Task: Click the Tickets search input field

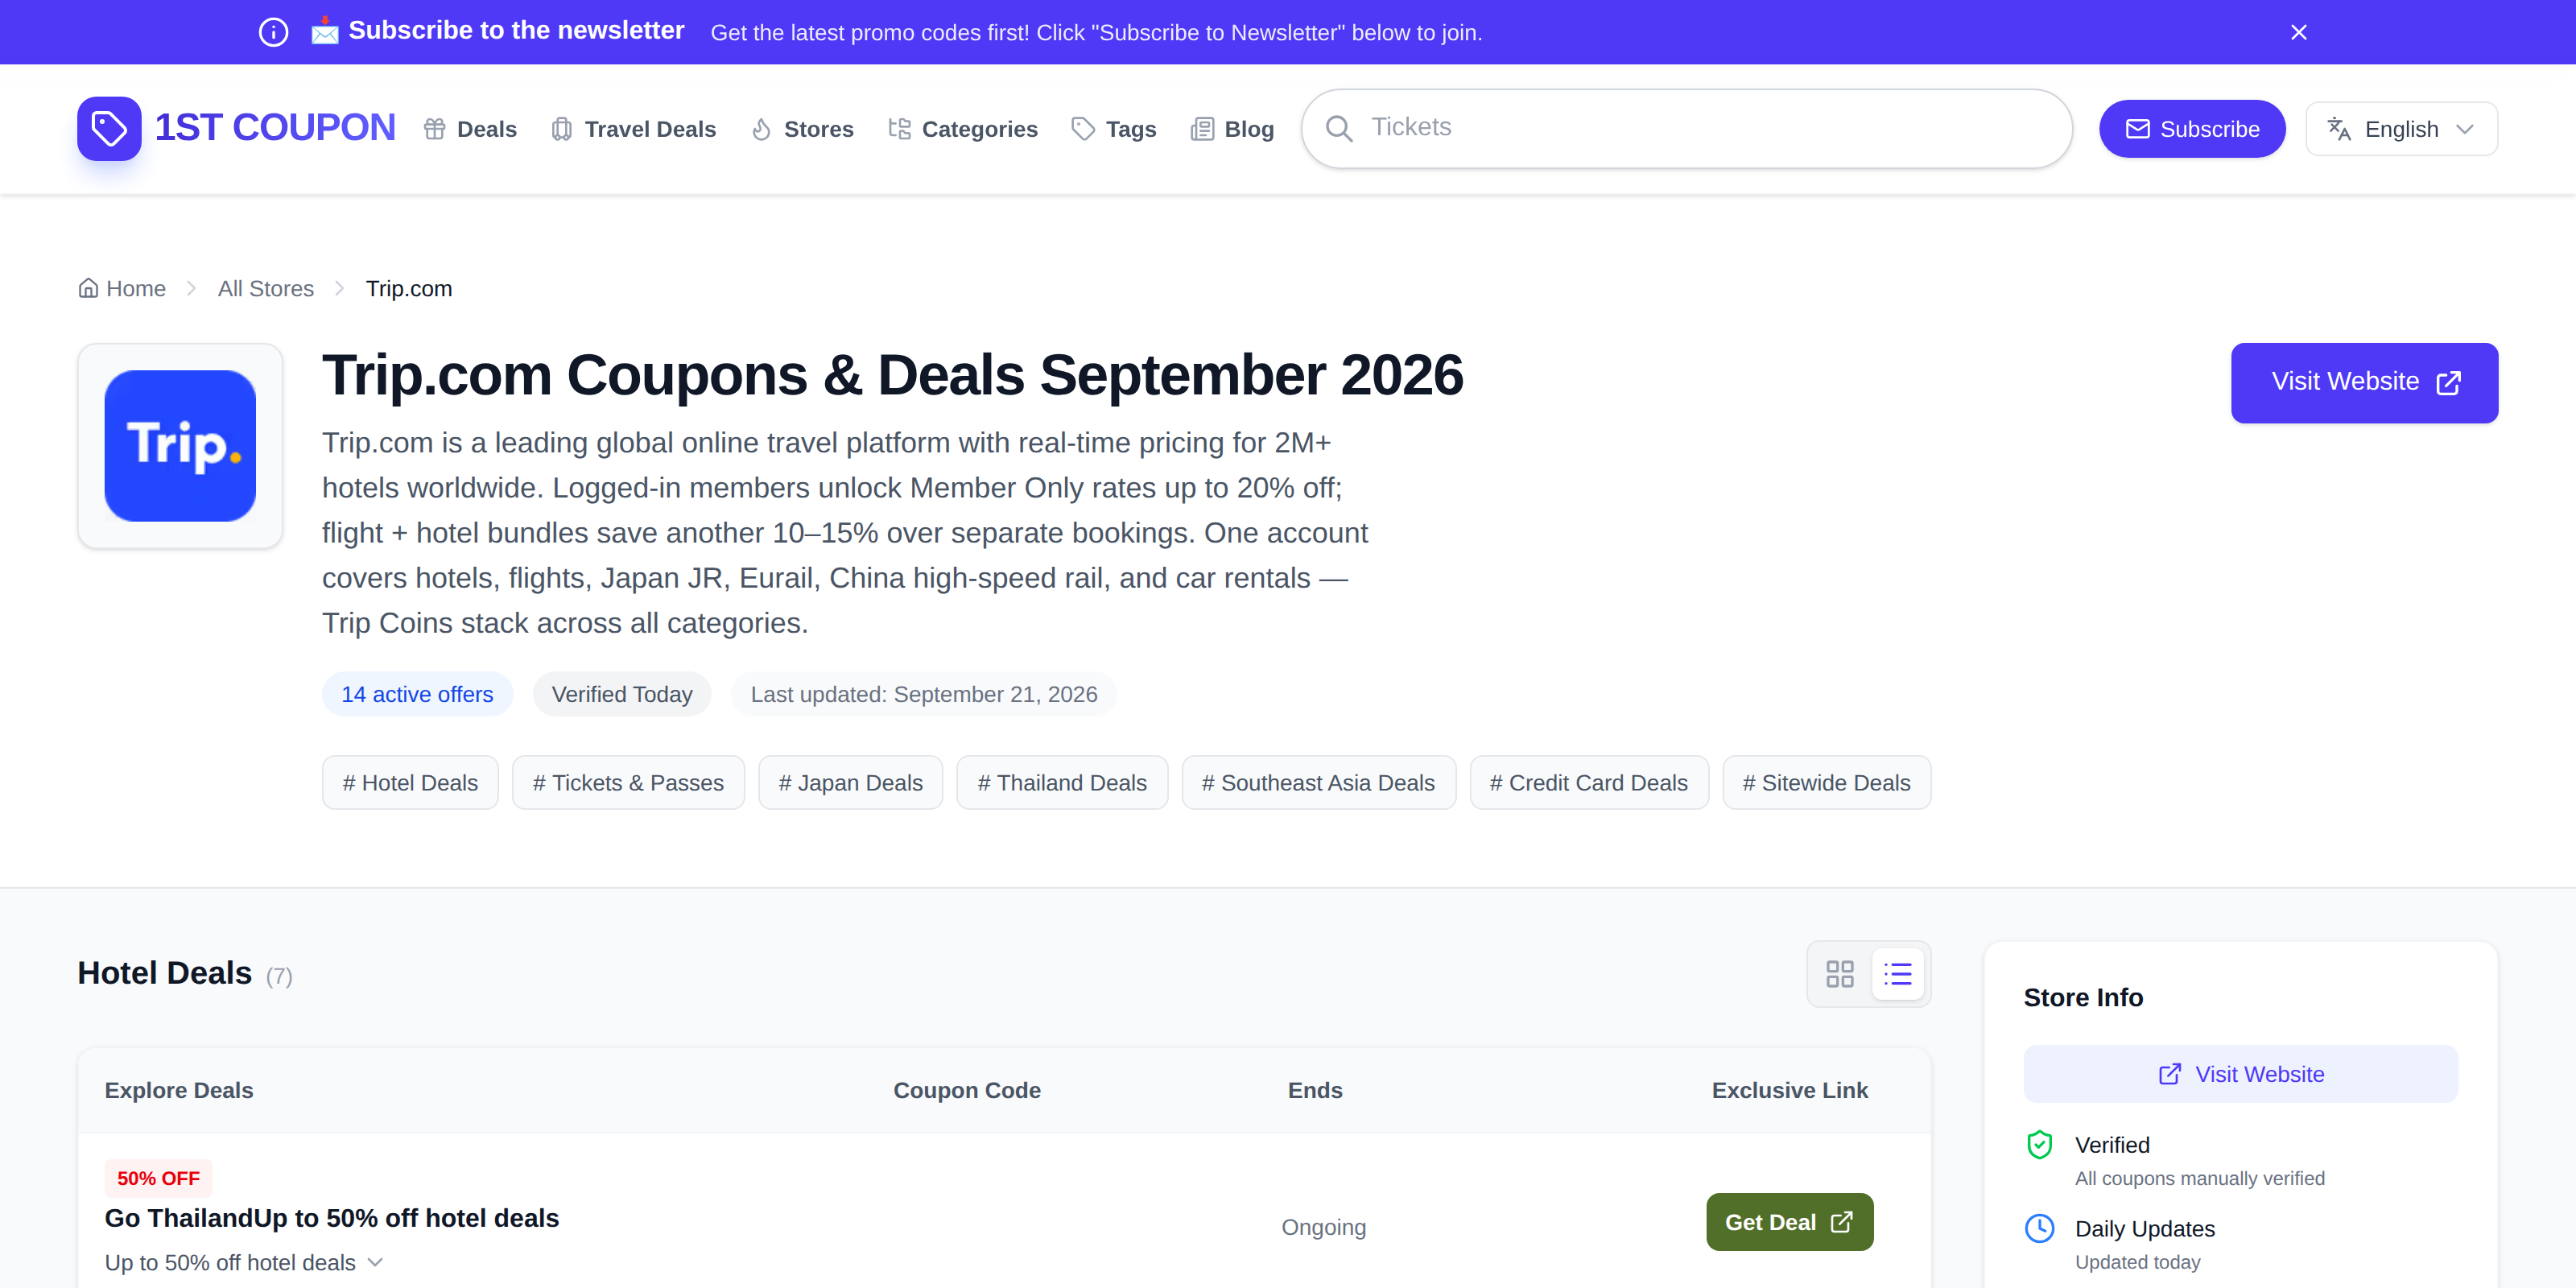Action: 1686,128
